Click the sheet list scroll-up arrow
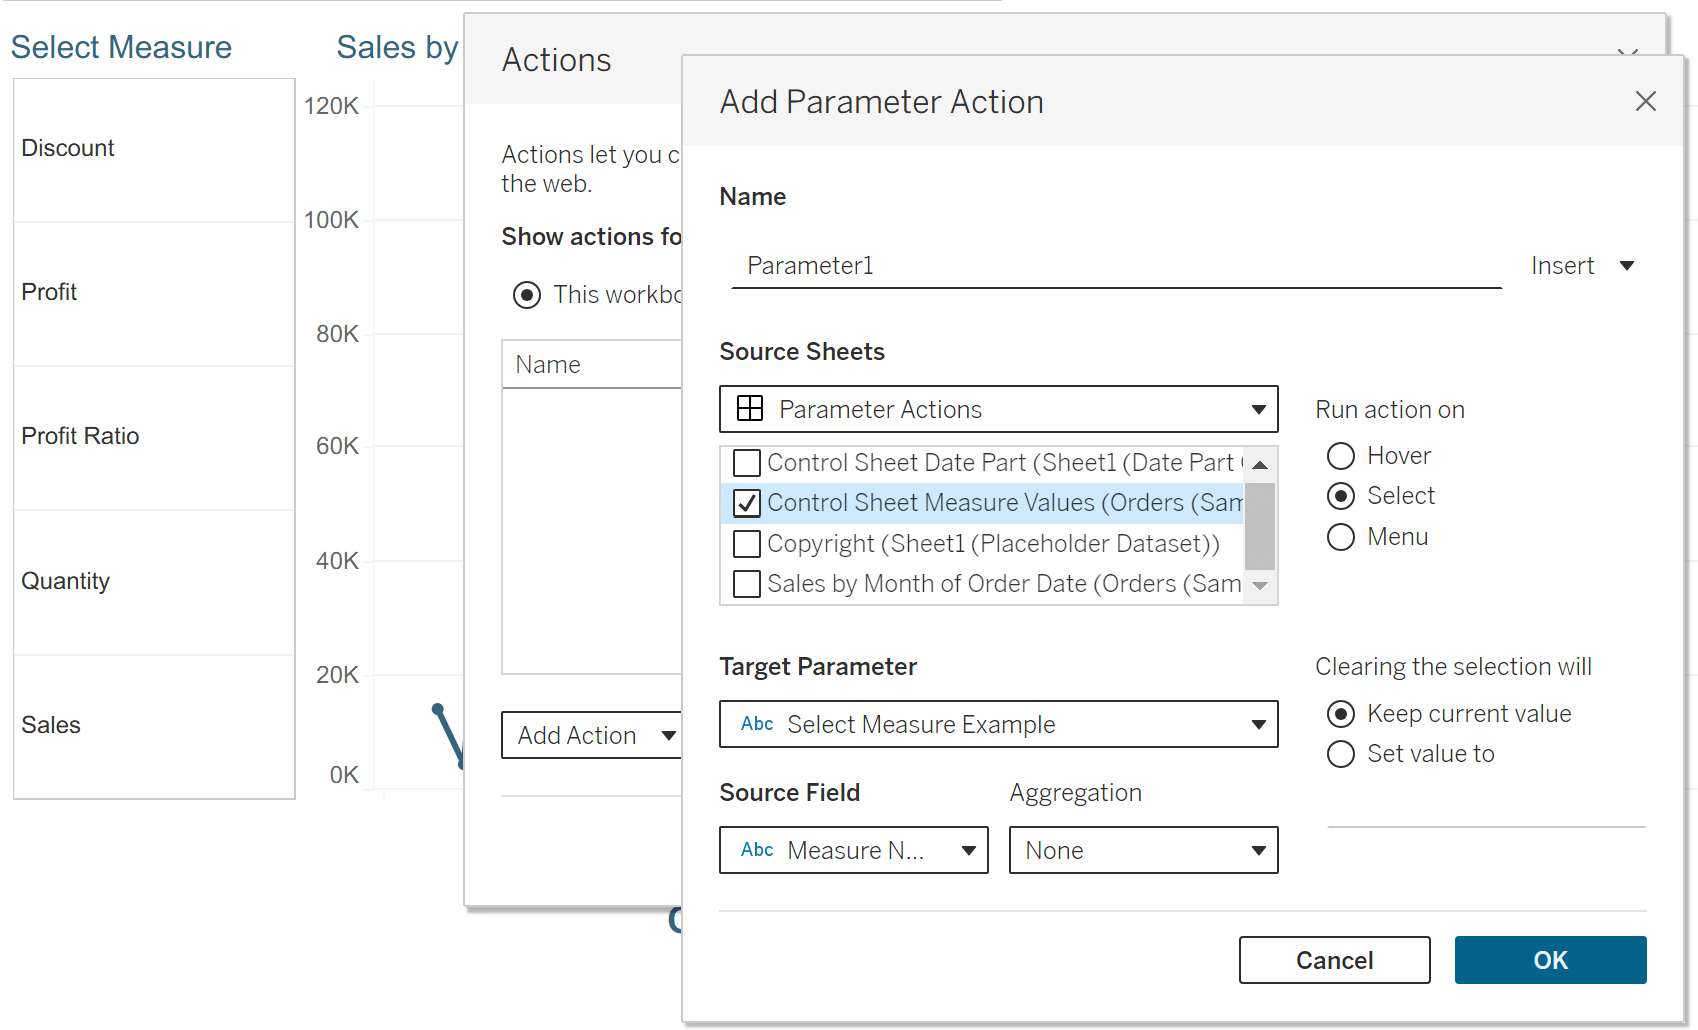The height and width of the screenshot is (1030, 1698). (1260, 465)
